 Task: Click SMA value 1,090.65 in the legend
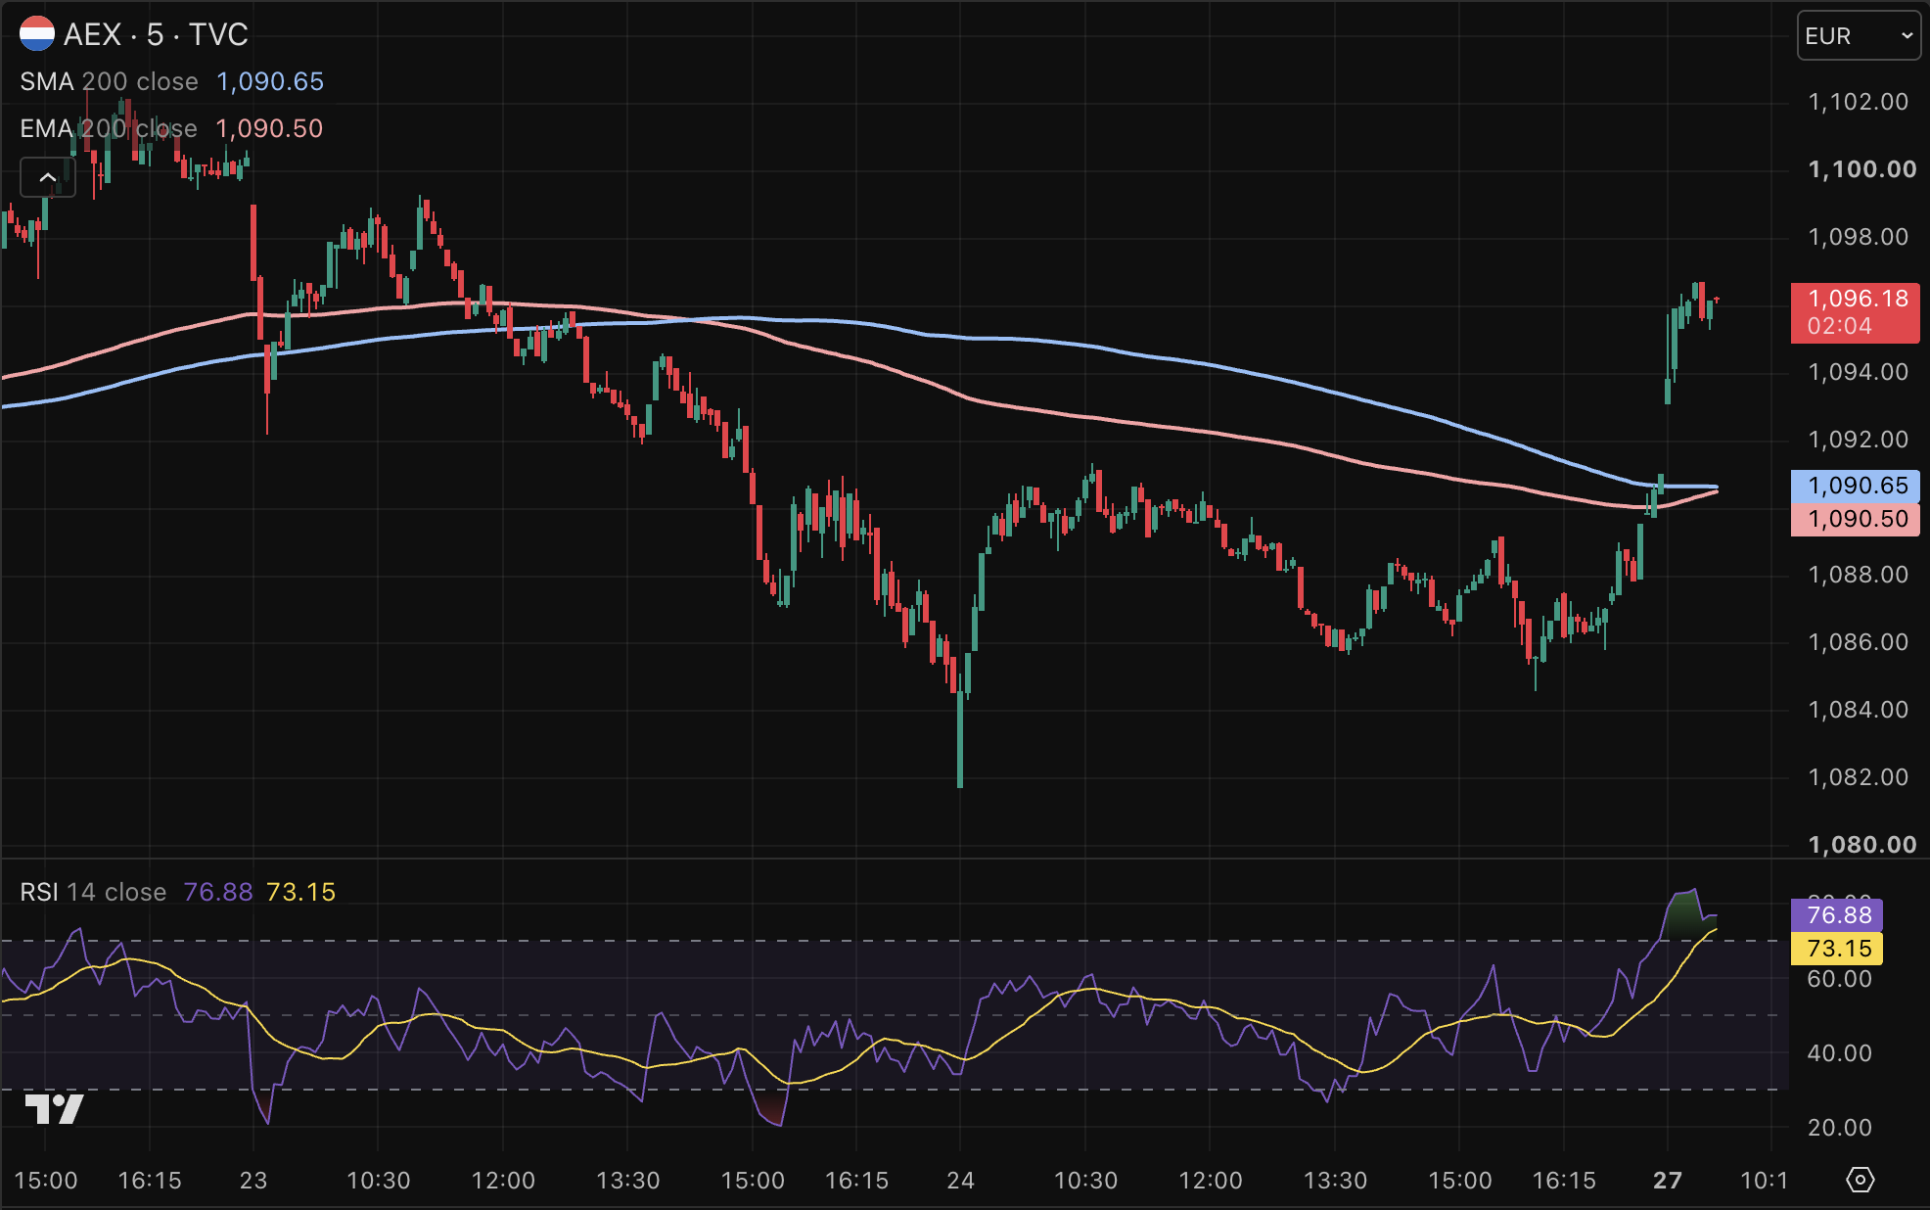pos(270,82)
